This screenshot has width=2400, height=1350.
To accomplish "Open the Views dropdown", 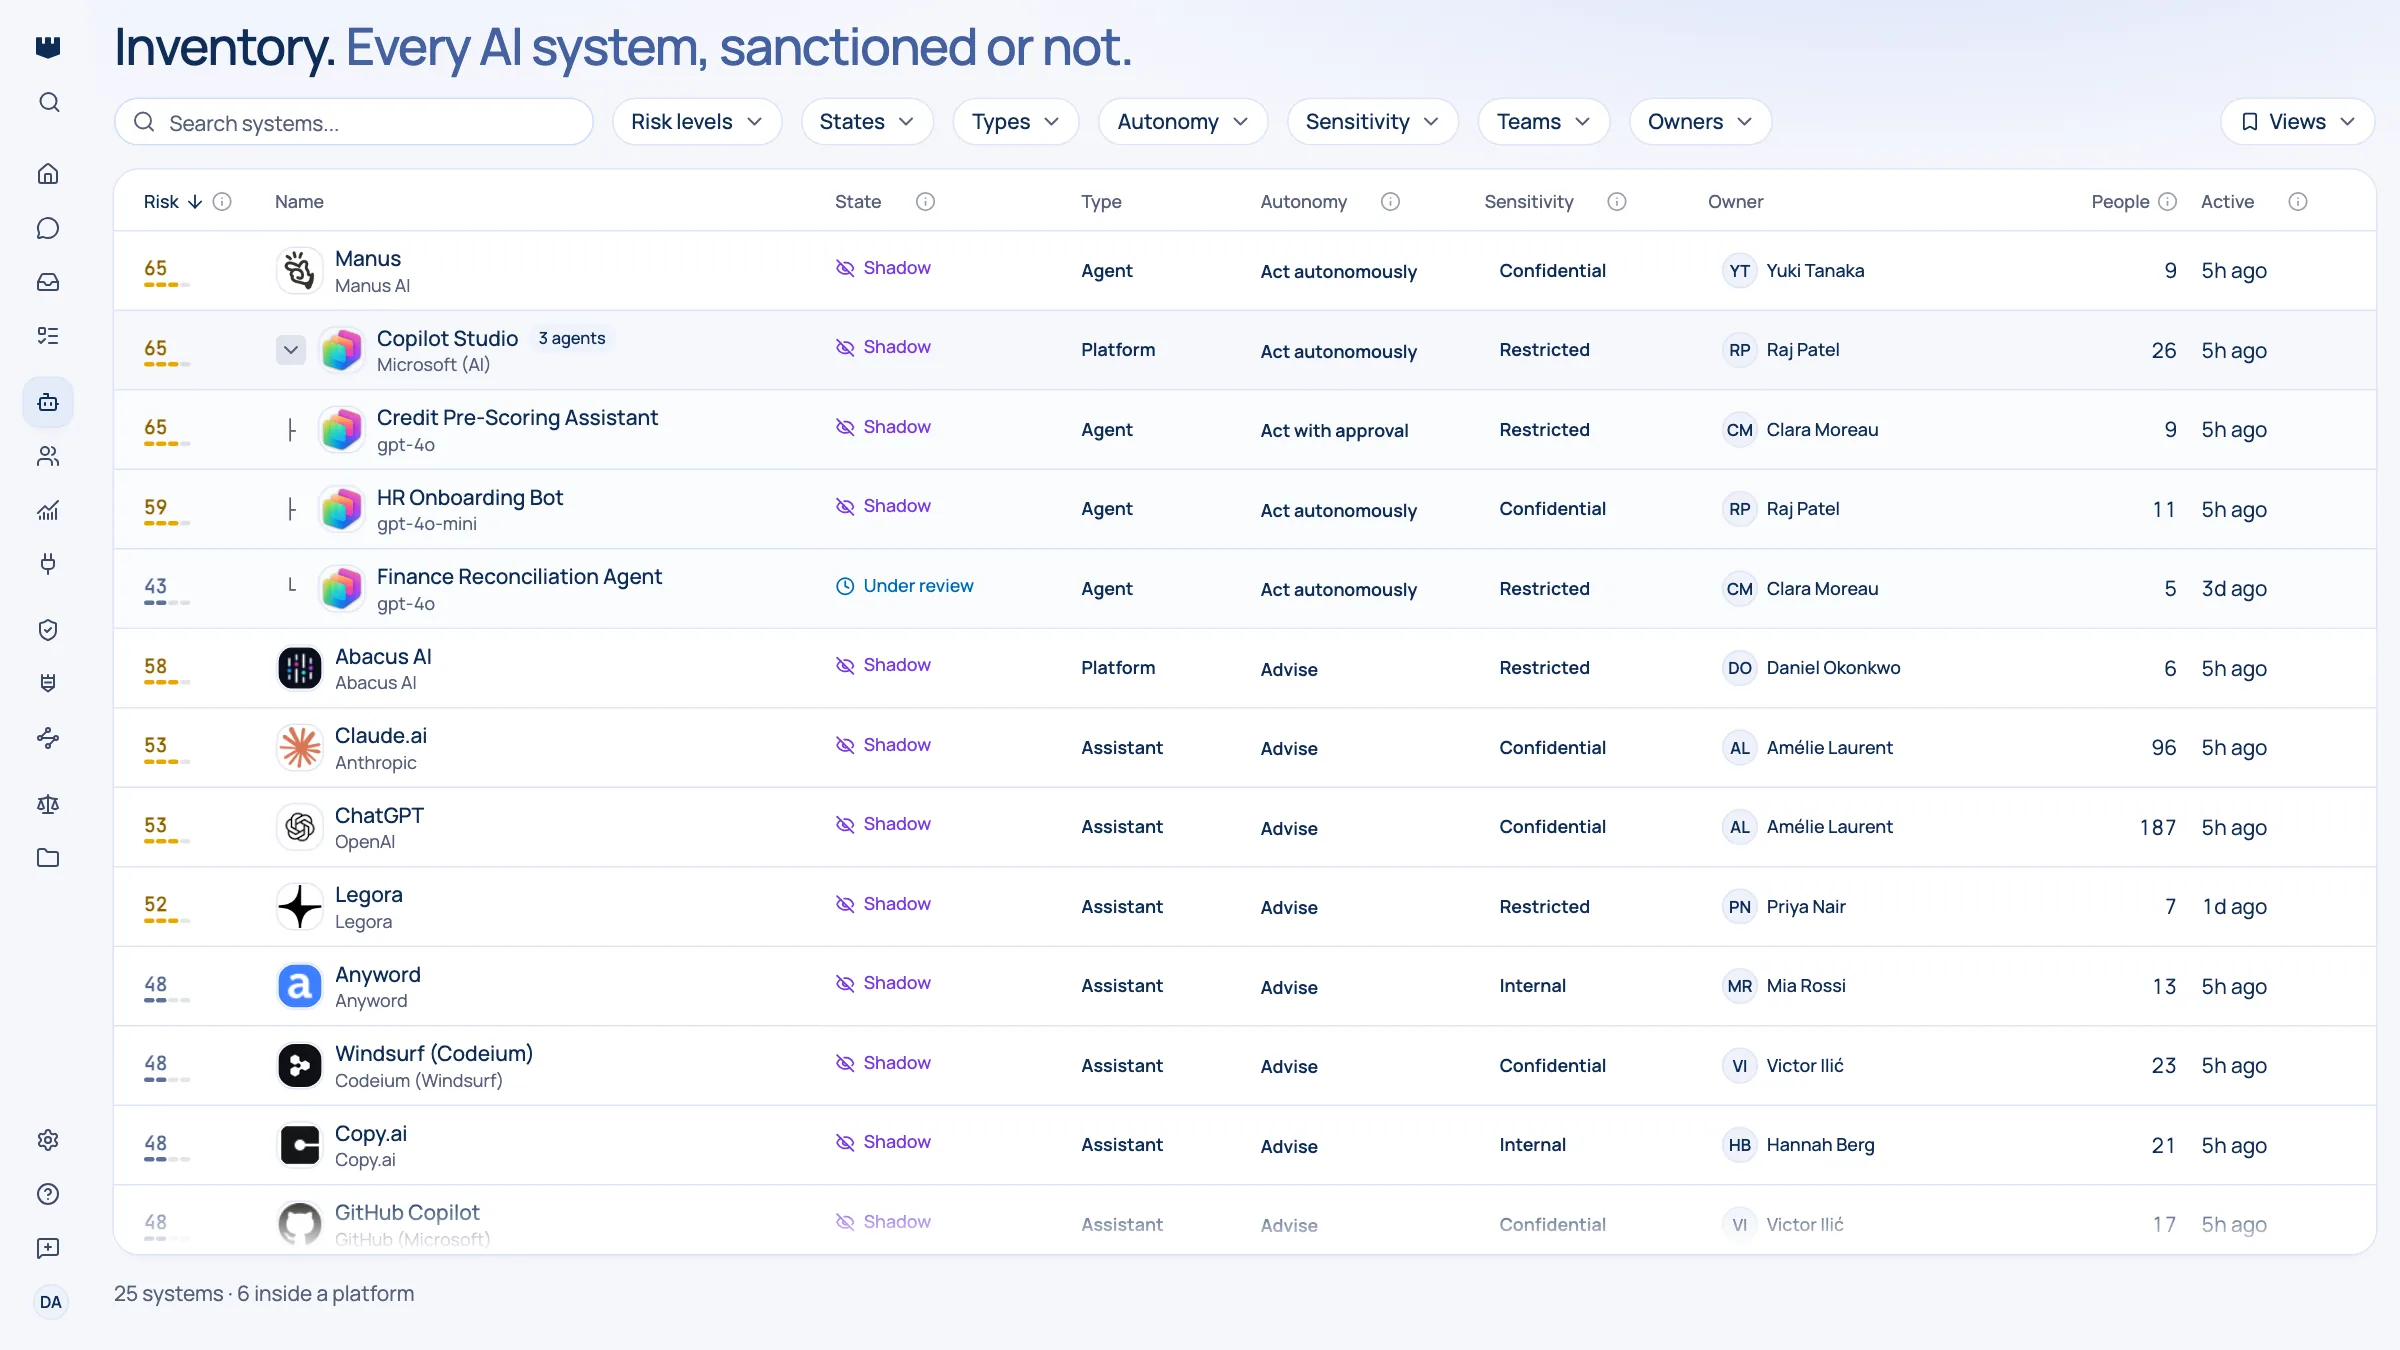I will [x=2297, y=122].
